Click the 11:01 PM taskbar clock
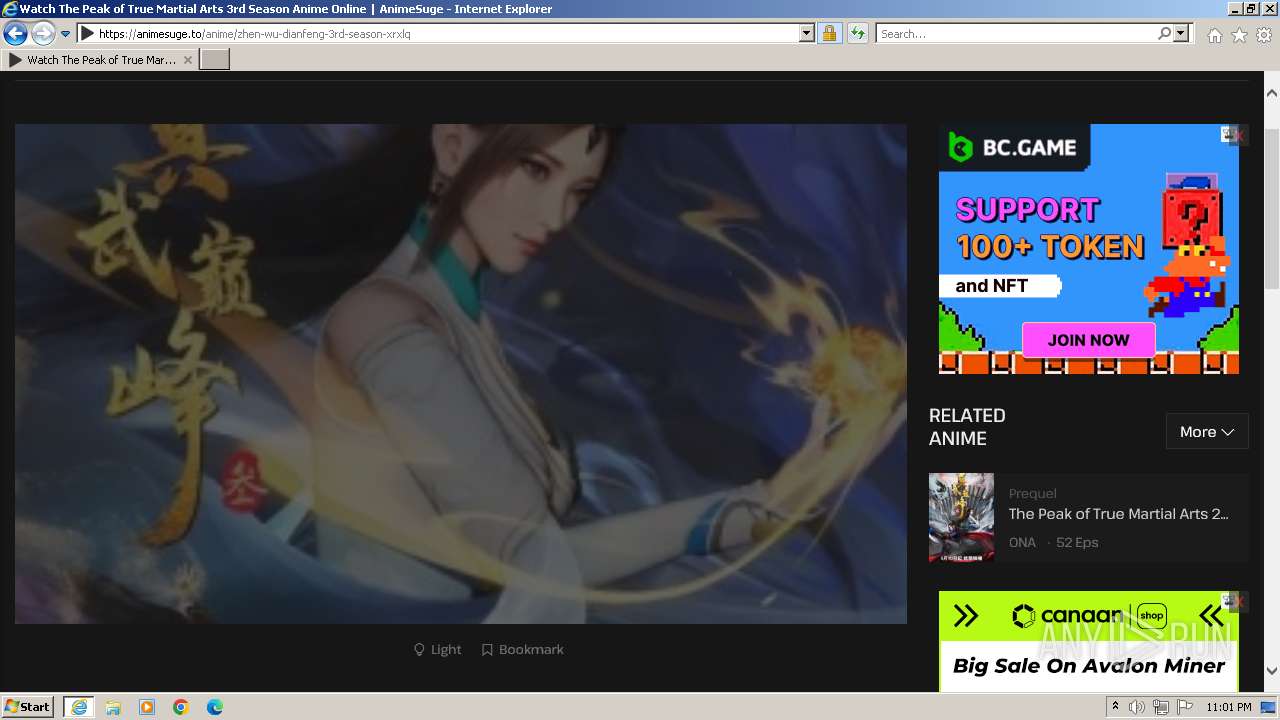Screen dimensions: 1280x720 [1228, 707]
